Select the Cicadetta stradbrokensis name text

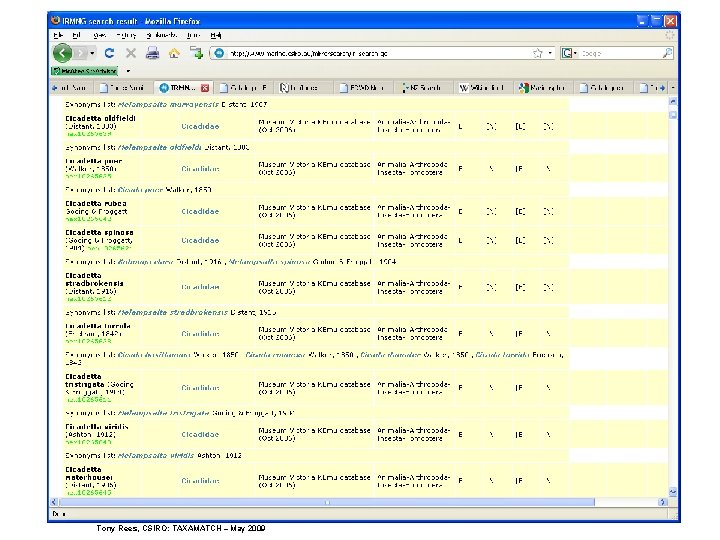click(94, 280)
